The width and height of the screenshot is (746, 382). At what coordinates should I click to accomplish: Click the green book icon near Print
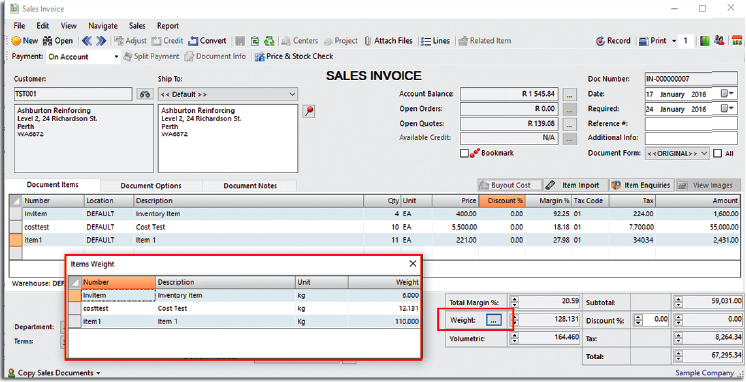pyautogui.click(x=705, y=41)
